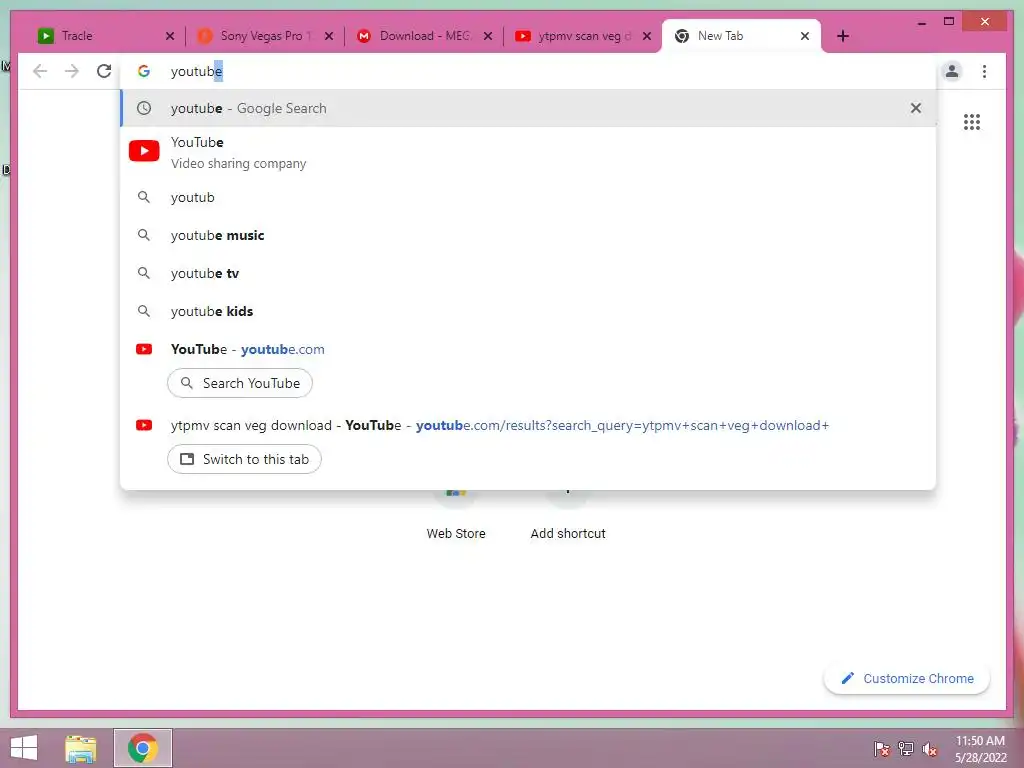Viewport: 1024px width, 768px height.
Task: Click the address bar containing youtube
Action: pyautogui.click(x=529, y=71)
